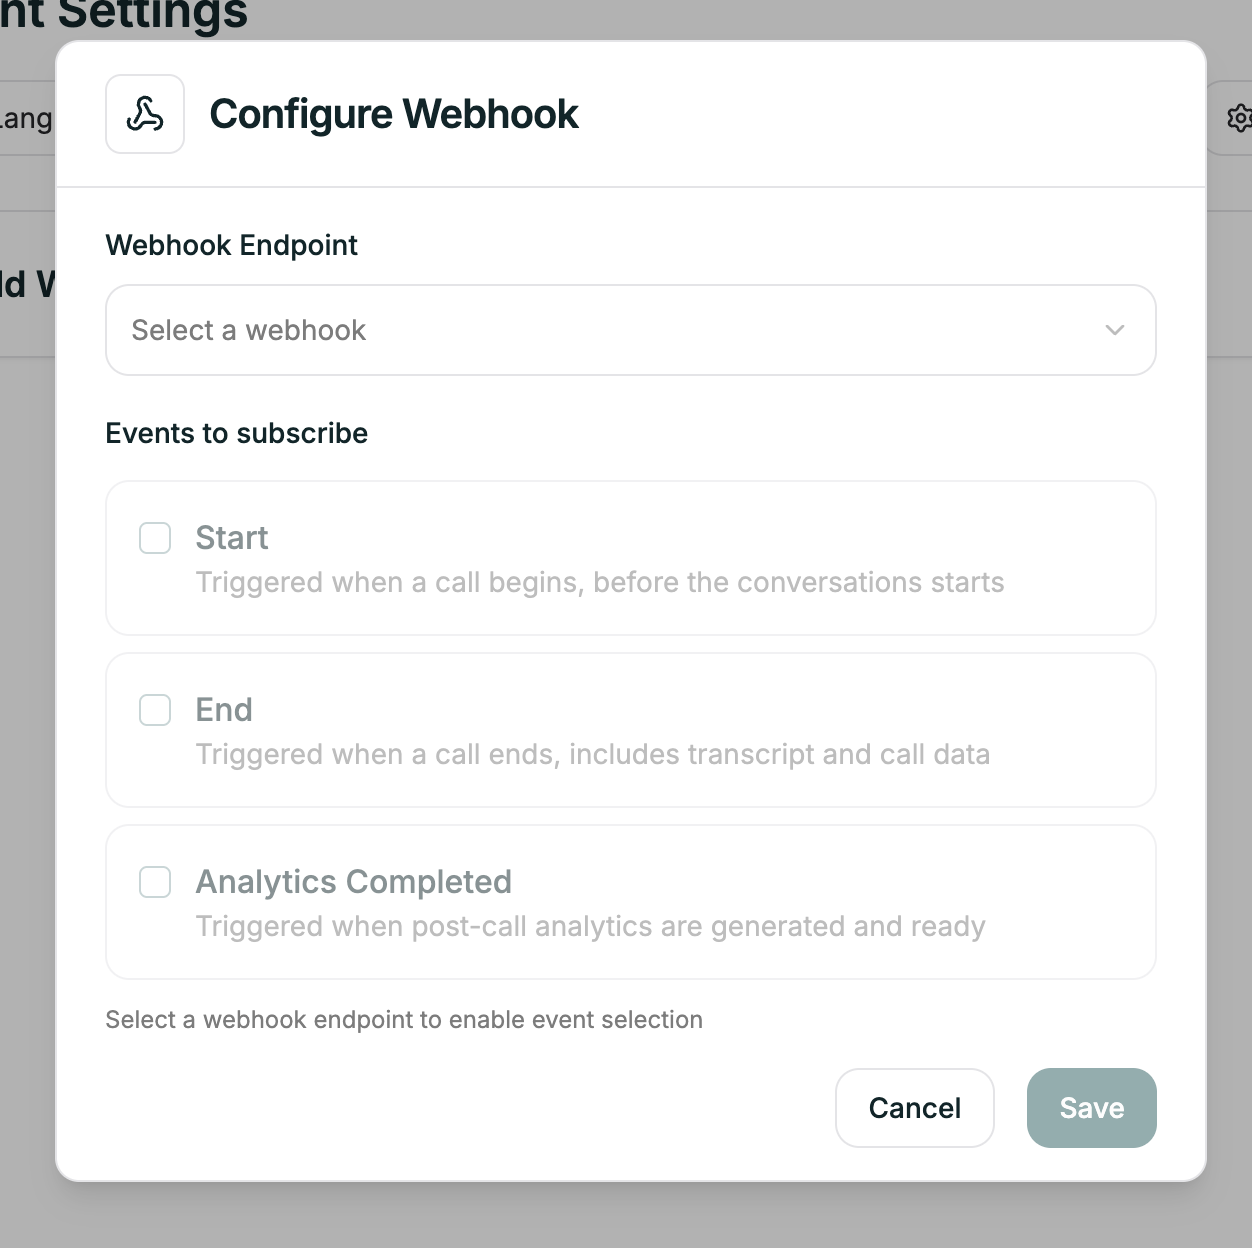
Task: Click the Configure Webhook dialog title
Action: click(393, 114)
